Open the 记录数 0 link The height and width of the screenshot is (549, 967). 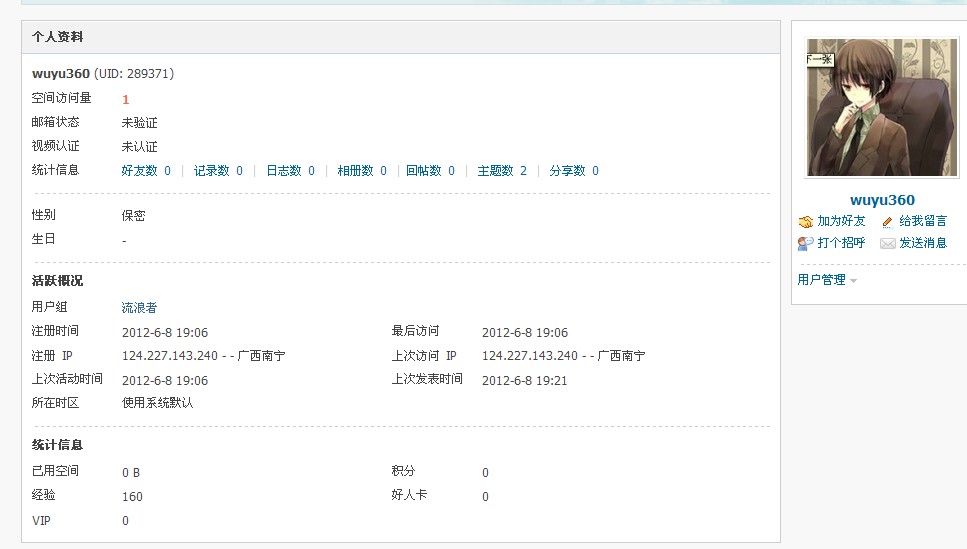point(218,170)
